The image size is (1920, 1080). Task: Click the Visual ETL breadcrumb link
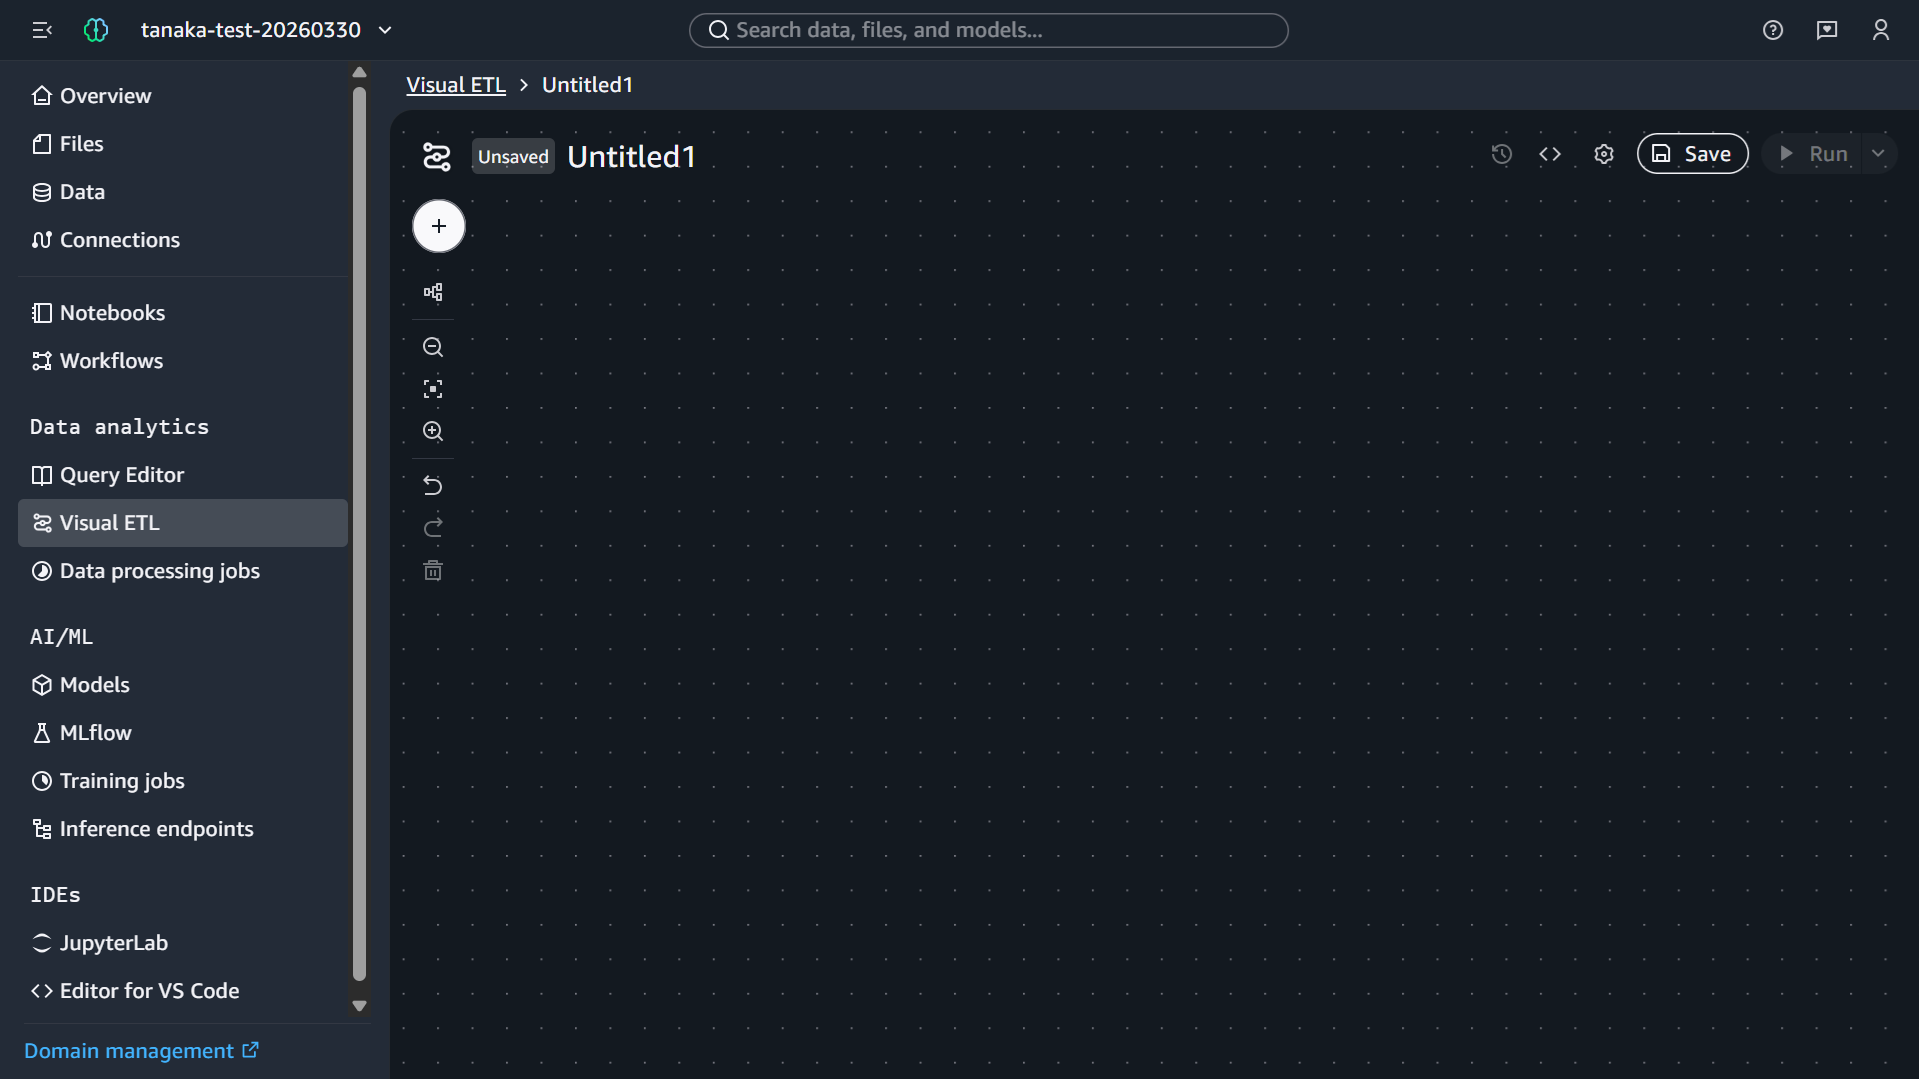pyautogui.click(x=456, y=85)
